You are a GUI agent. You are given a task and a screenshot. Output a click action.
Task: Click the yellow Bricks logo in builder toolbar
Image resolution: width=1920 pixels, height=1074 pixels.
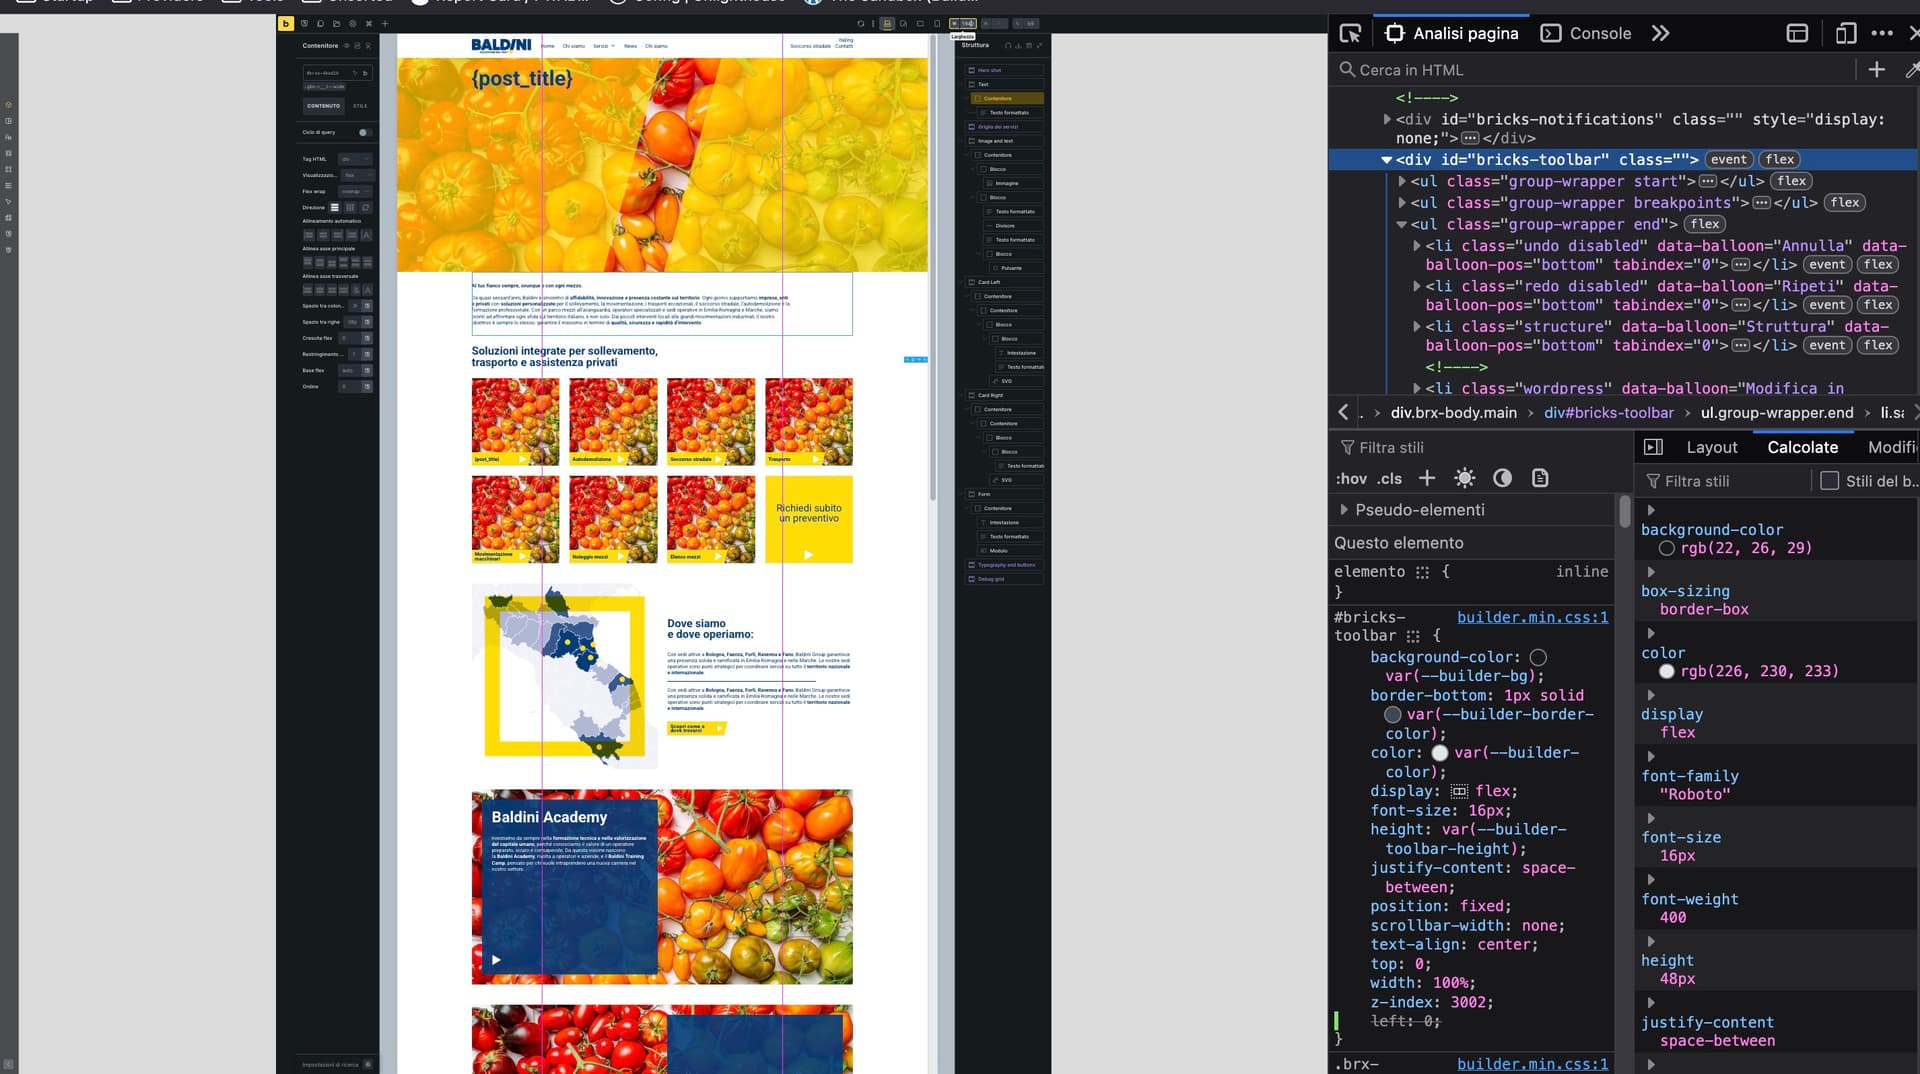(286, 23)
